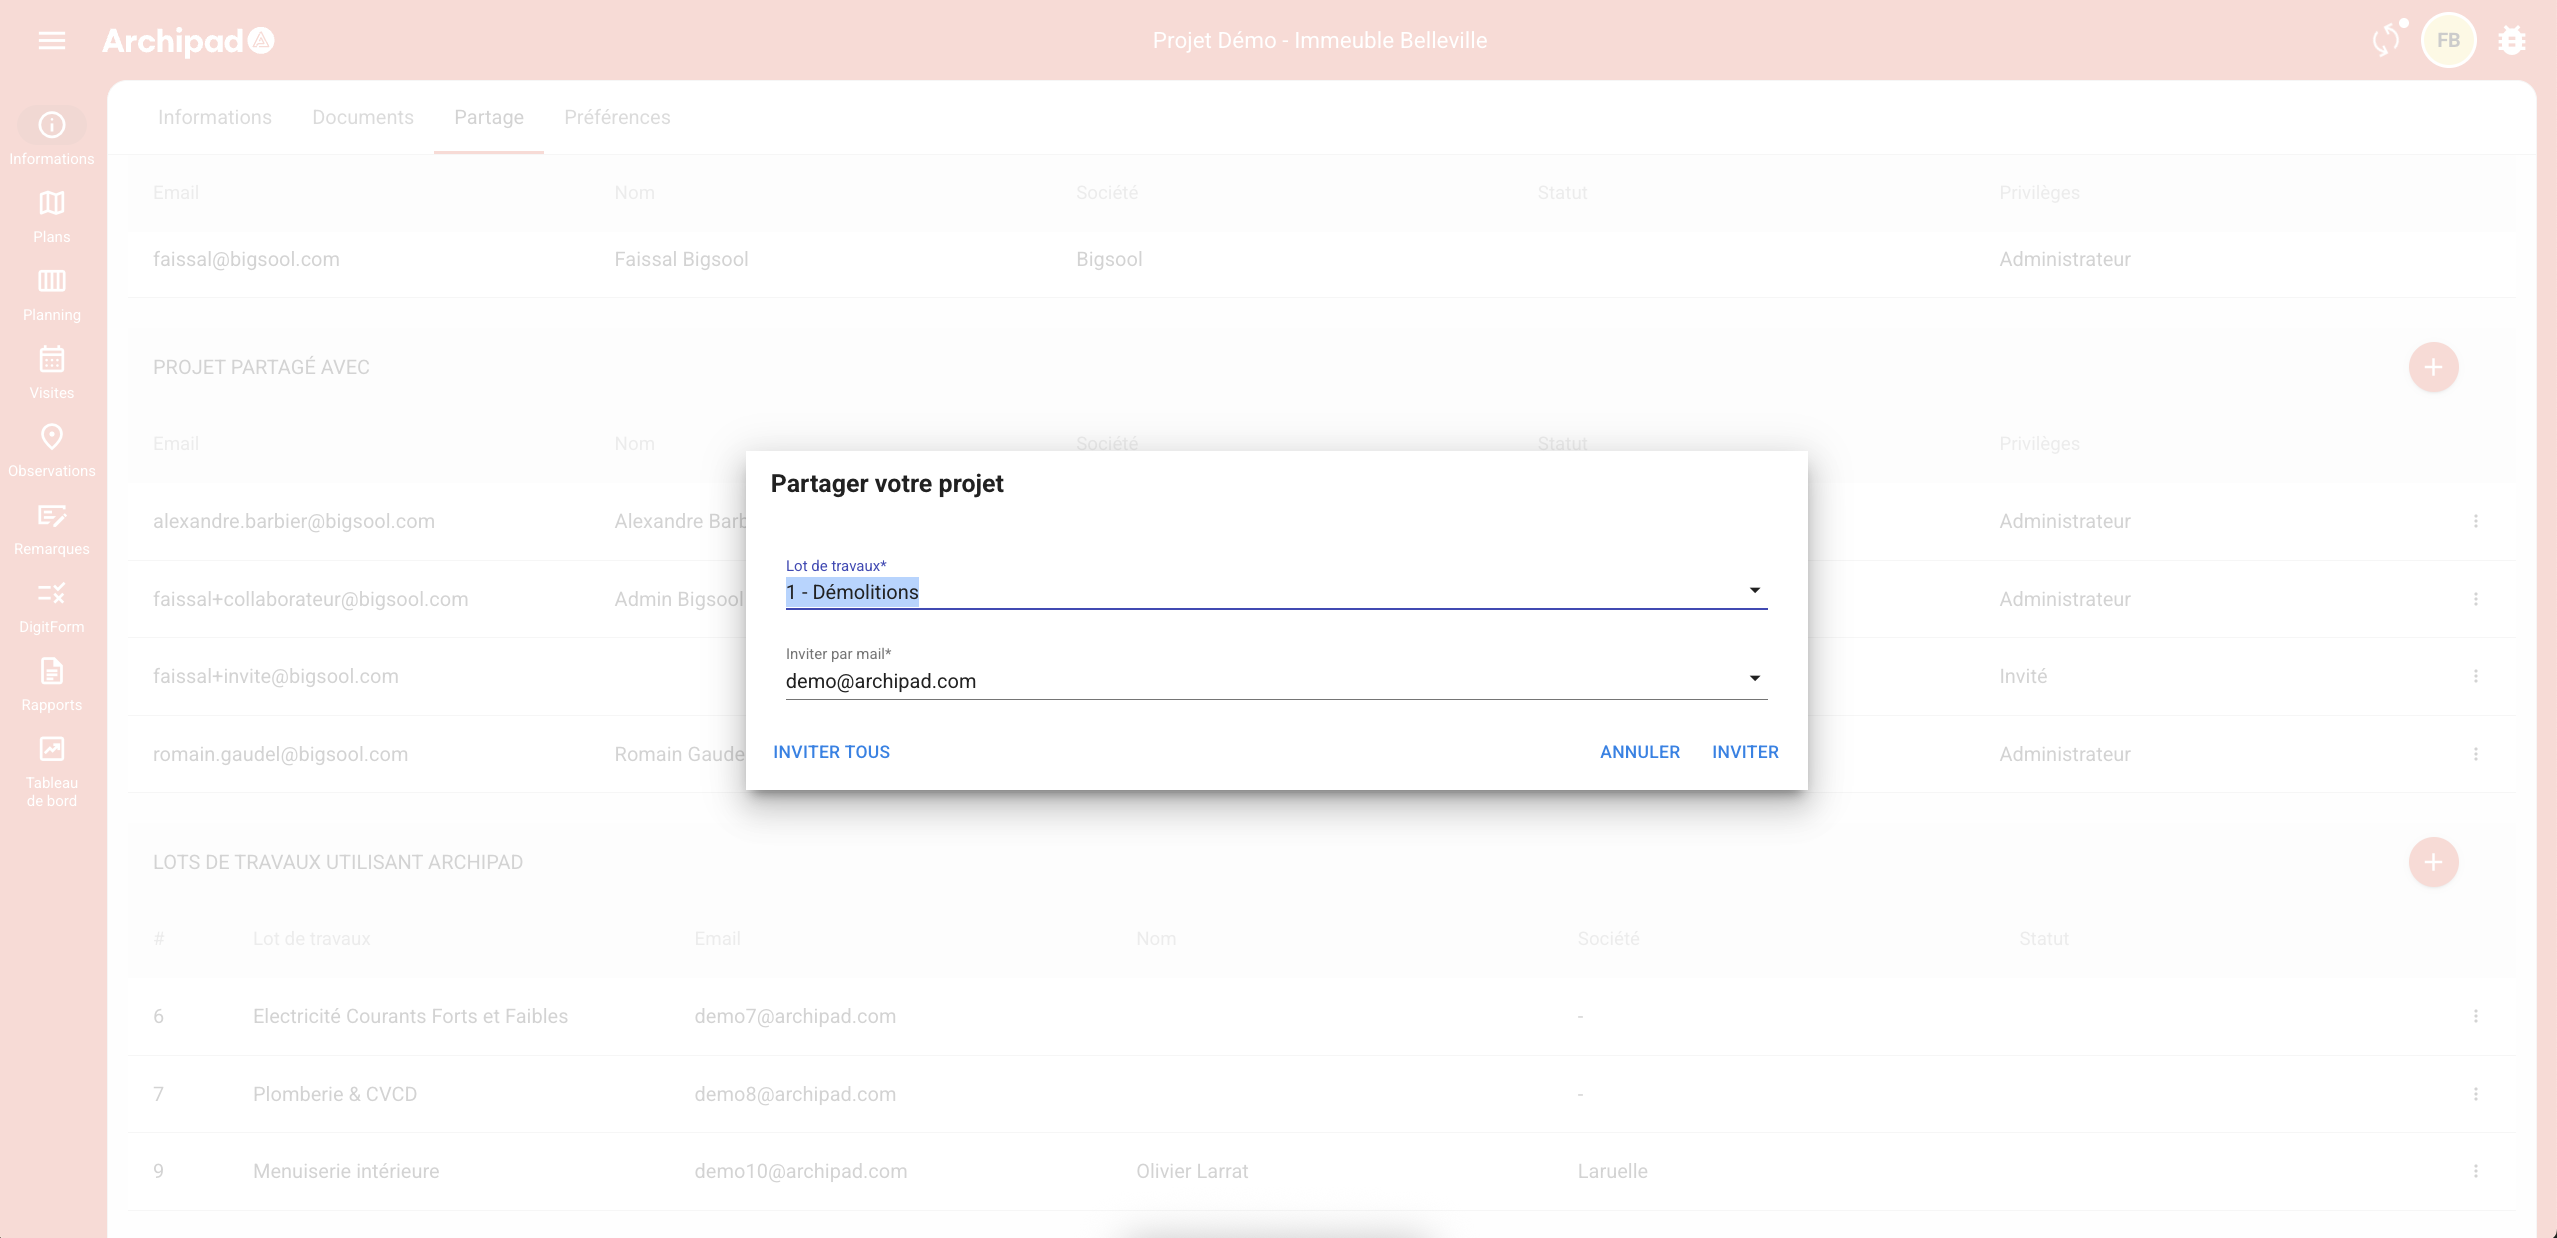2557x1238 pixels.
Task: Click the FB user avatar
Action: (2448, 41)
